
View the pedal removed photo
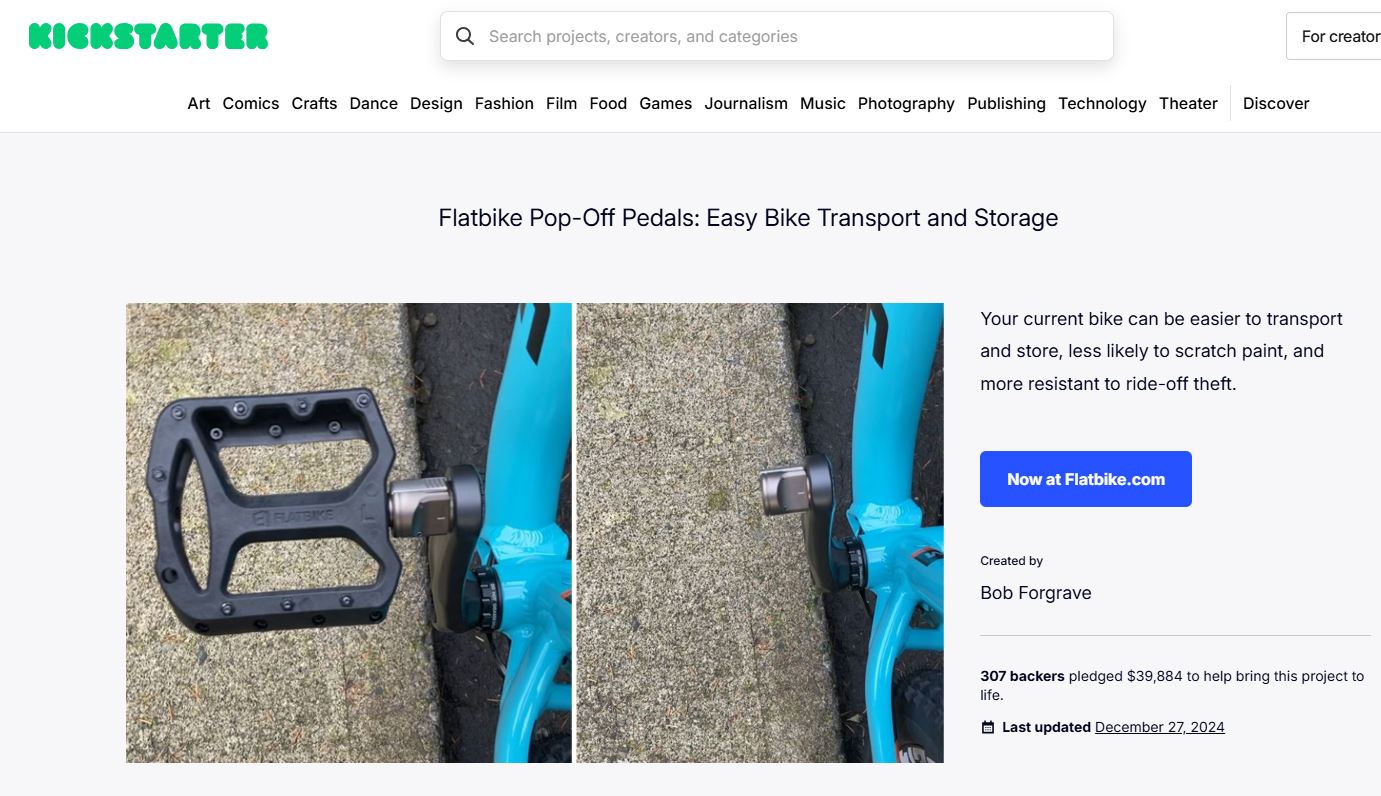760,533
